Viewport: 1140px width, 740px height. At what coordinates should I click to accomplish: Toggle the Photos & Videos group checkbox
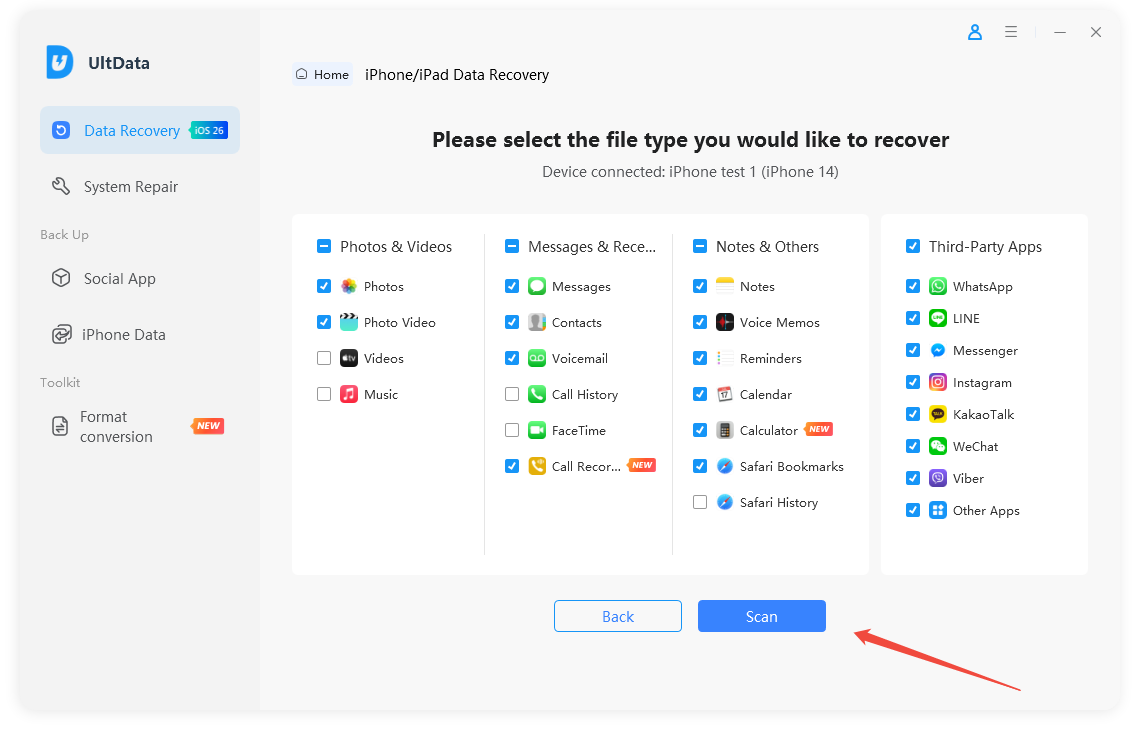(x=324, y=246)
